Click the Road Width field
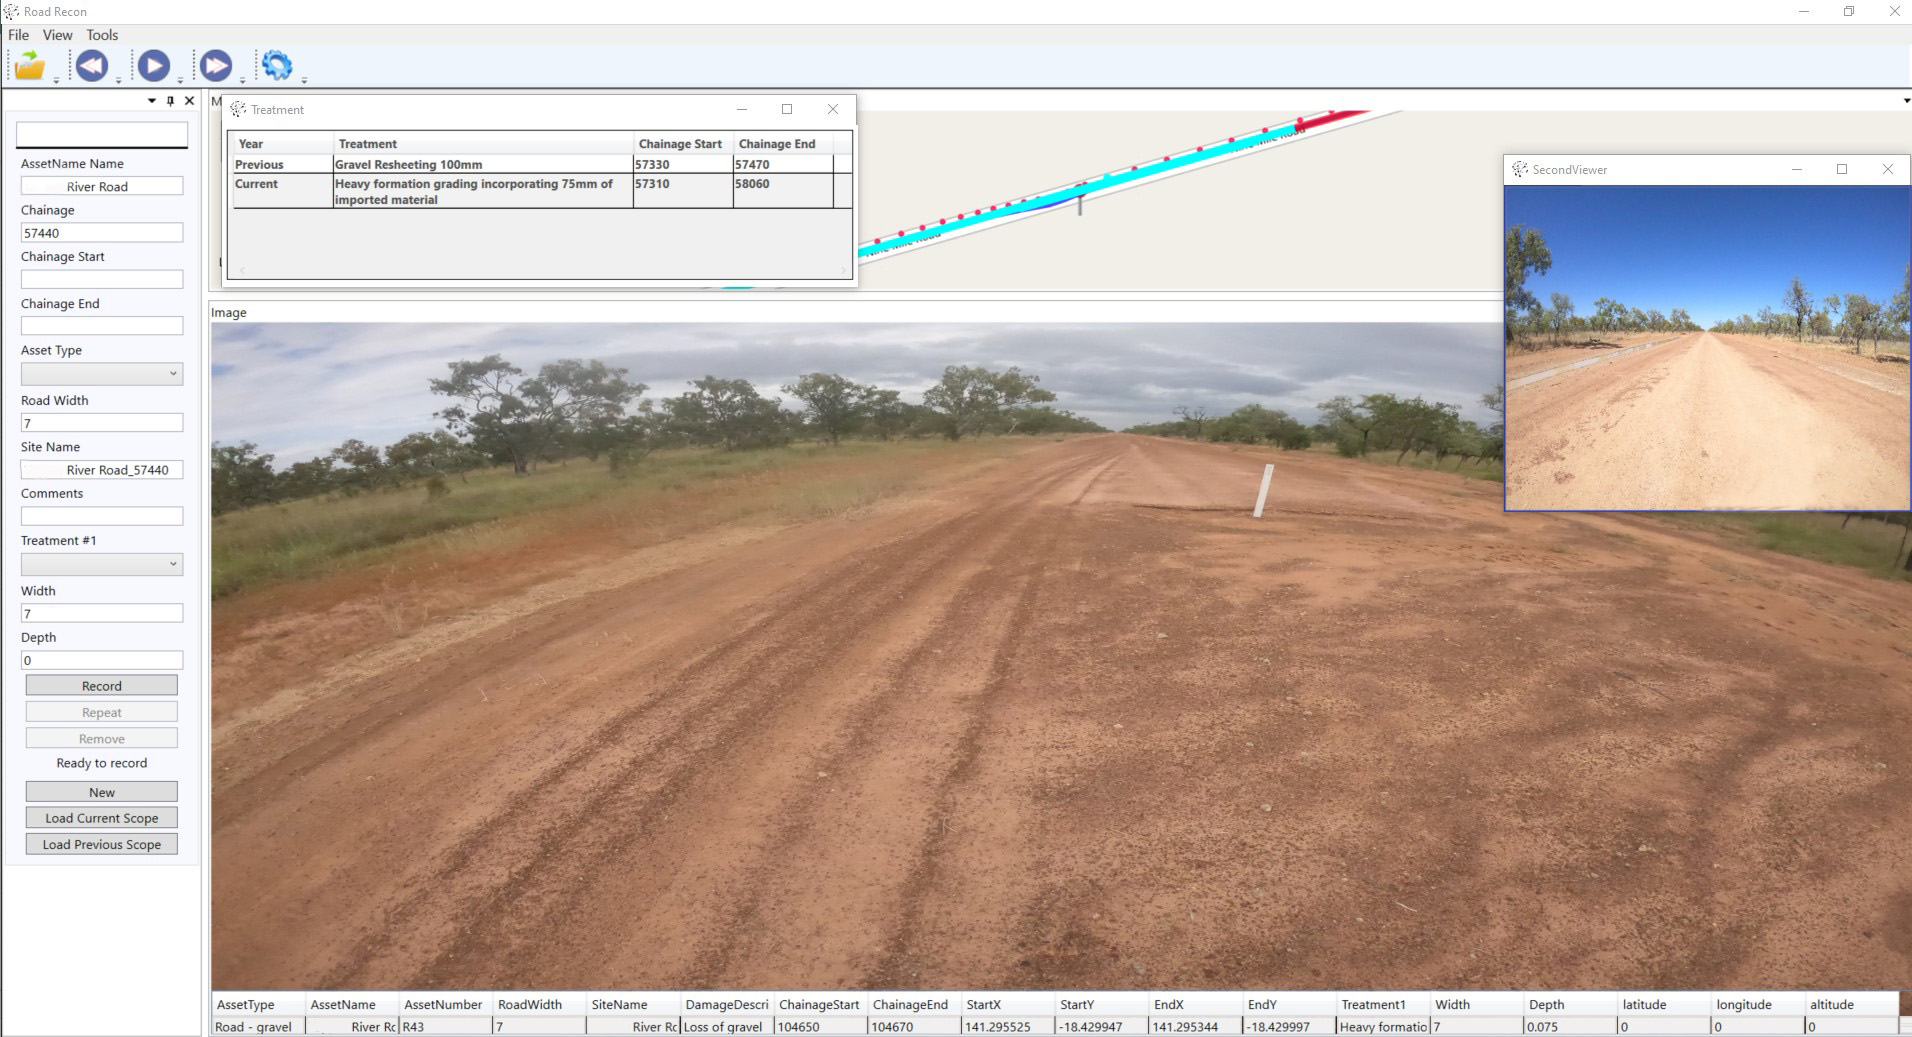This screenshot has height=1037, width=1912. [102, 423]
